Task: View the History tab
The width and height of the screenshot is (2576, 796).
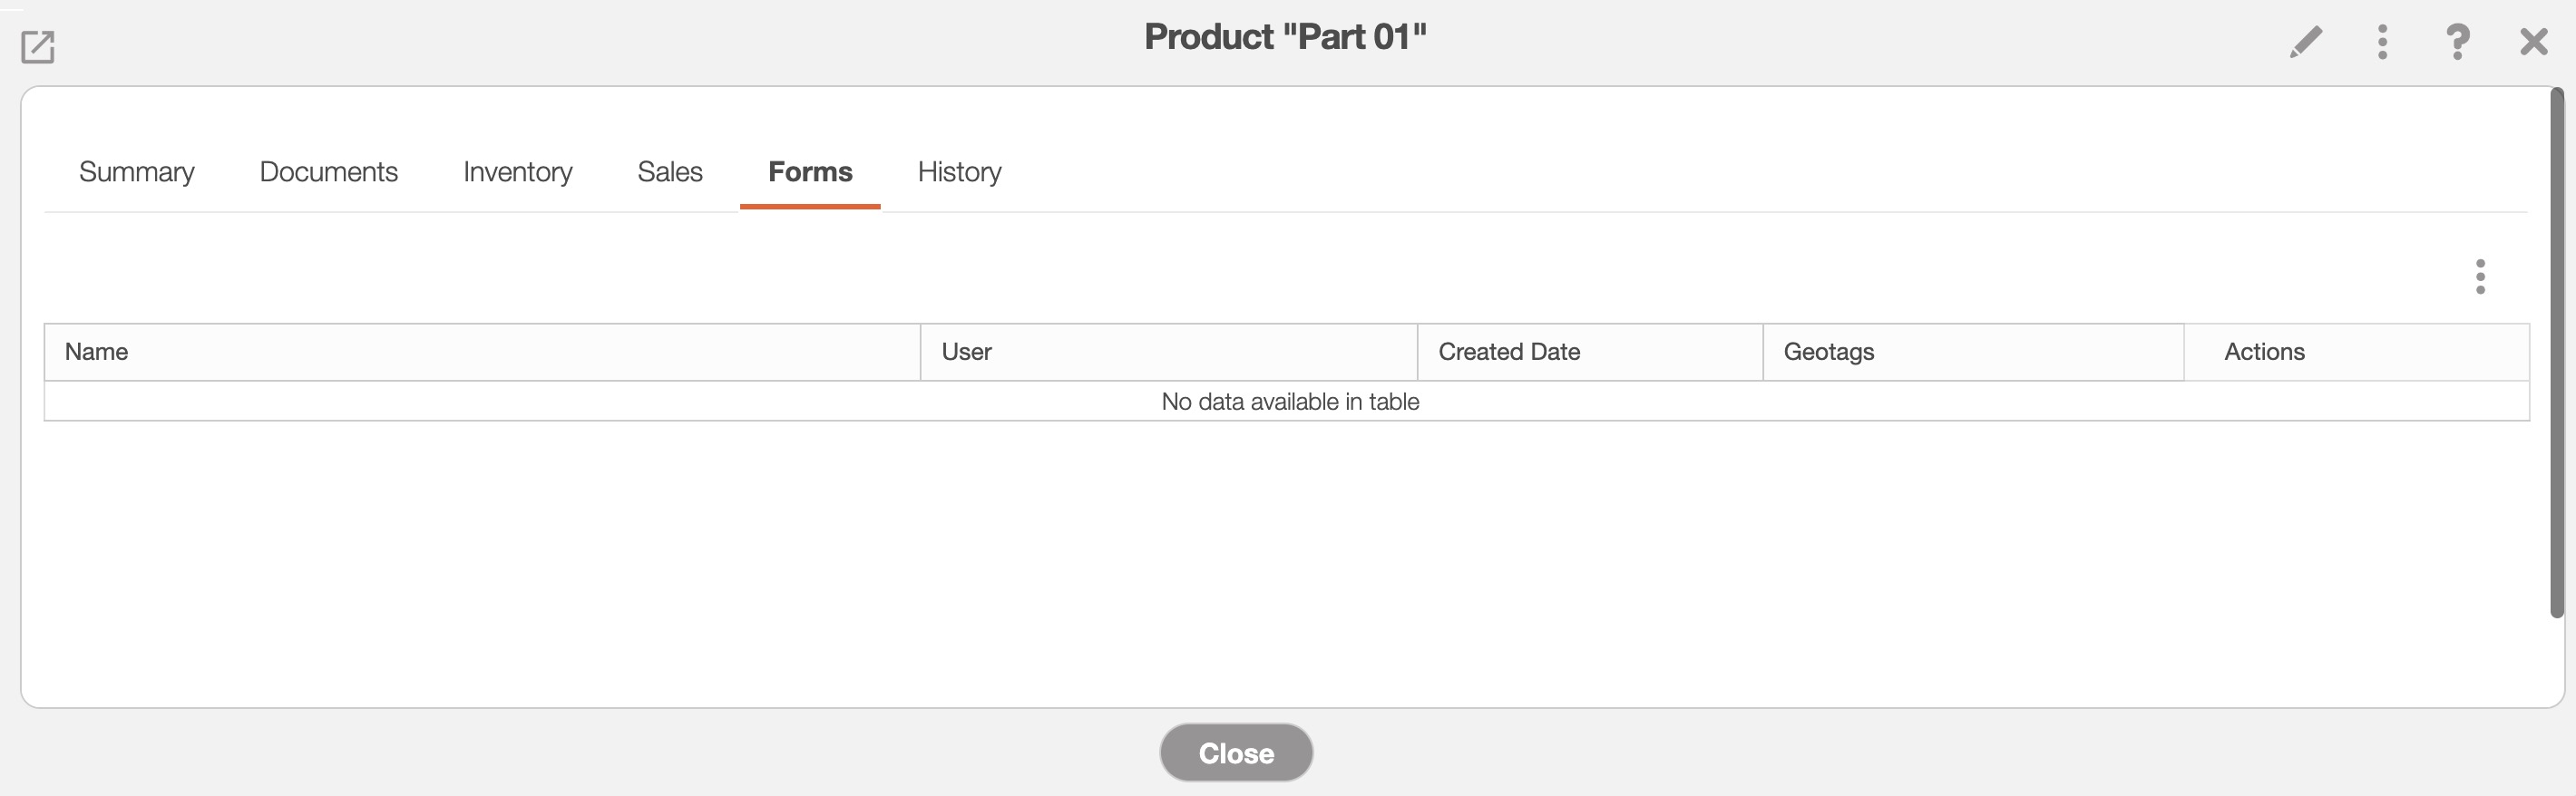Action: [x=959, y=172]
